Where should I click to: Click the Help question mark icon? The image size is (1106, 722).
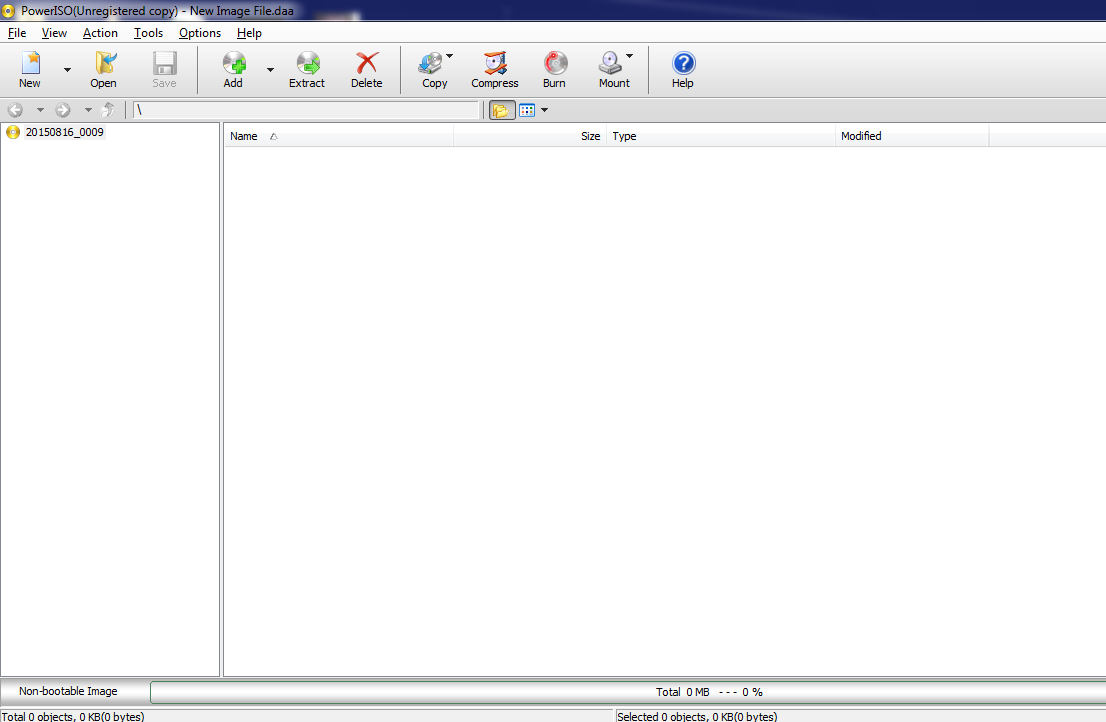(683, 63)
